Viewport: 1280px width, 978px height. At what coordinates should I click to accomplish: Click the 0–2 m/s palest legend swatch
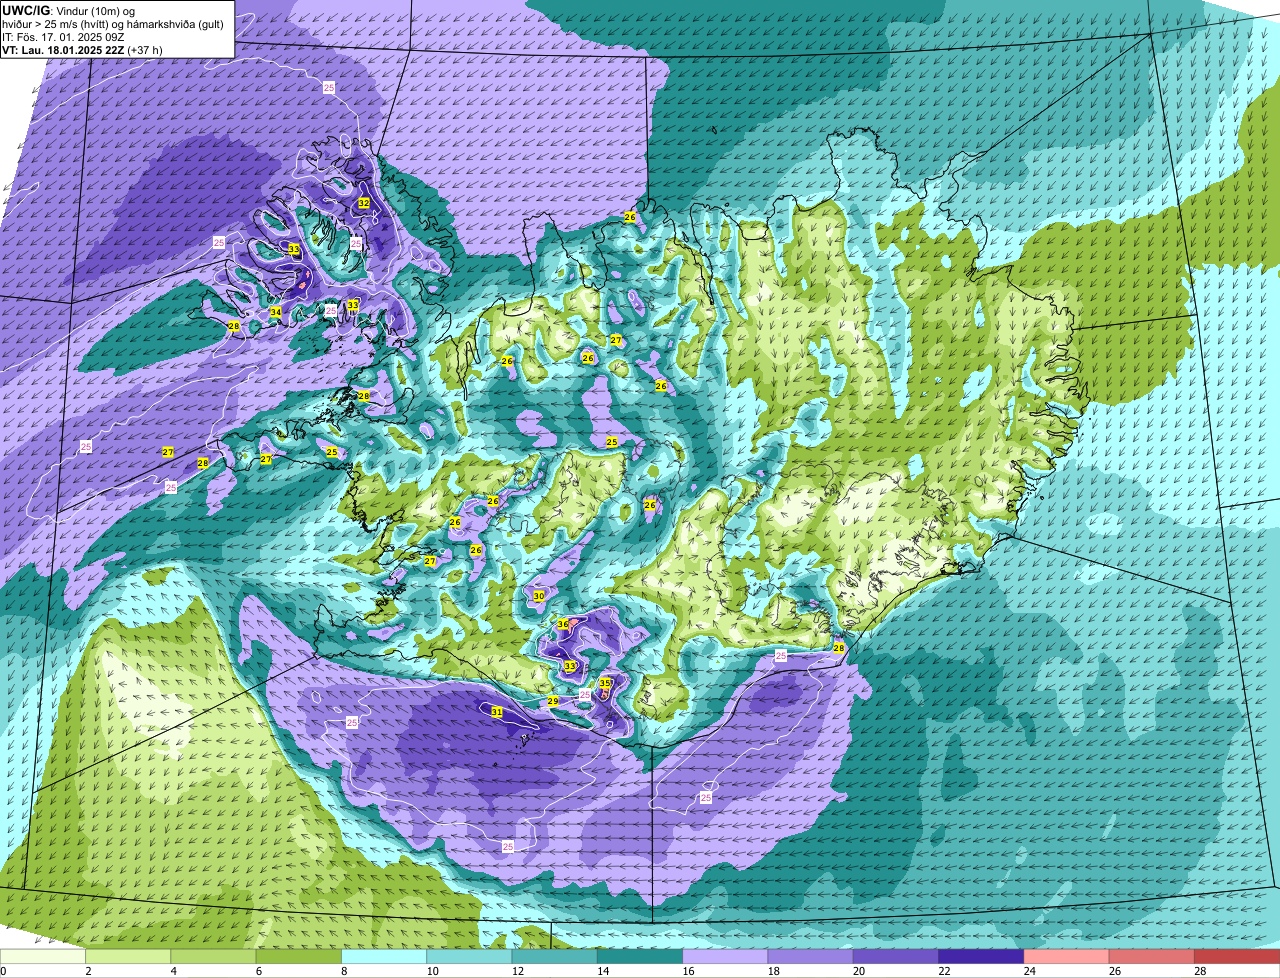43,957
